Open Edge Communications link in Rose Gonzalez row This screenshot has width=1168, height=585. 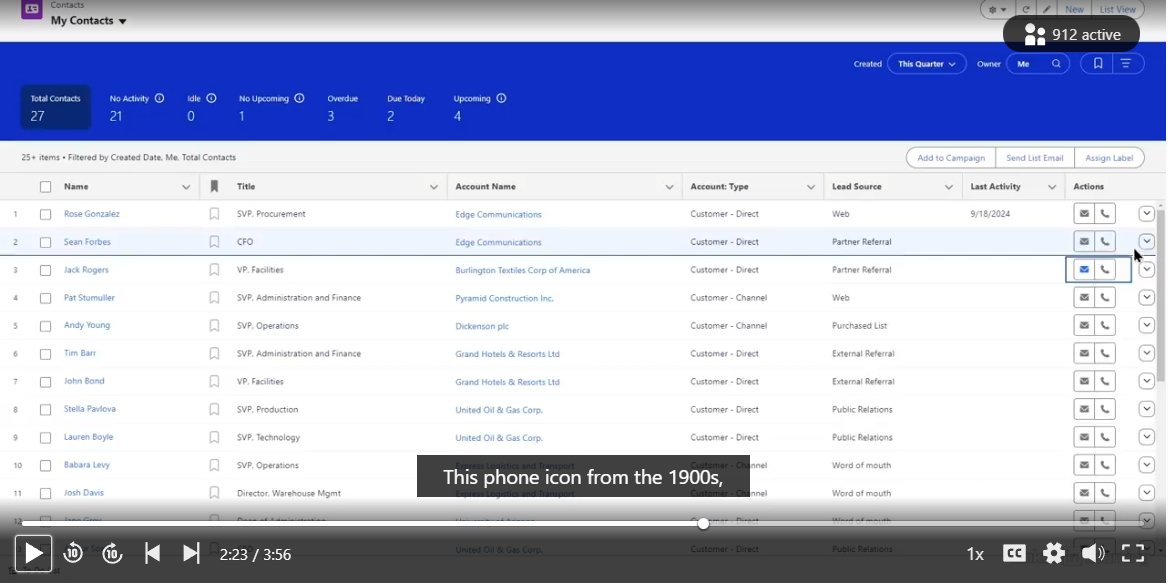pyautogui.click(x=498, y=215)
